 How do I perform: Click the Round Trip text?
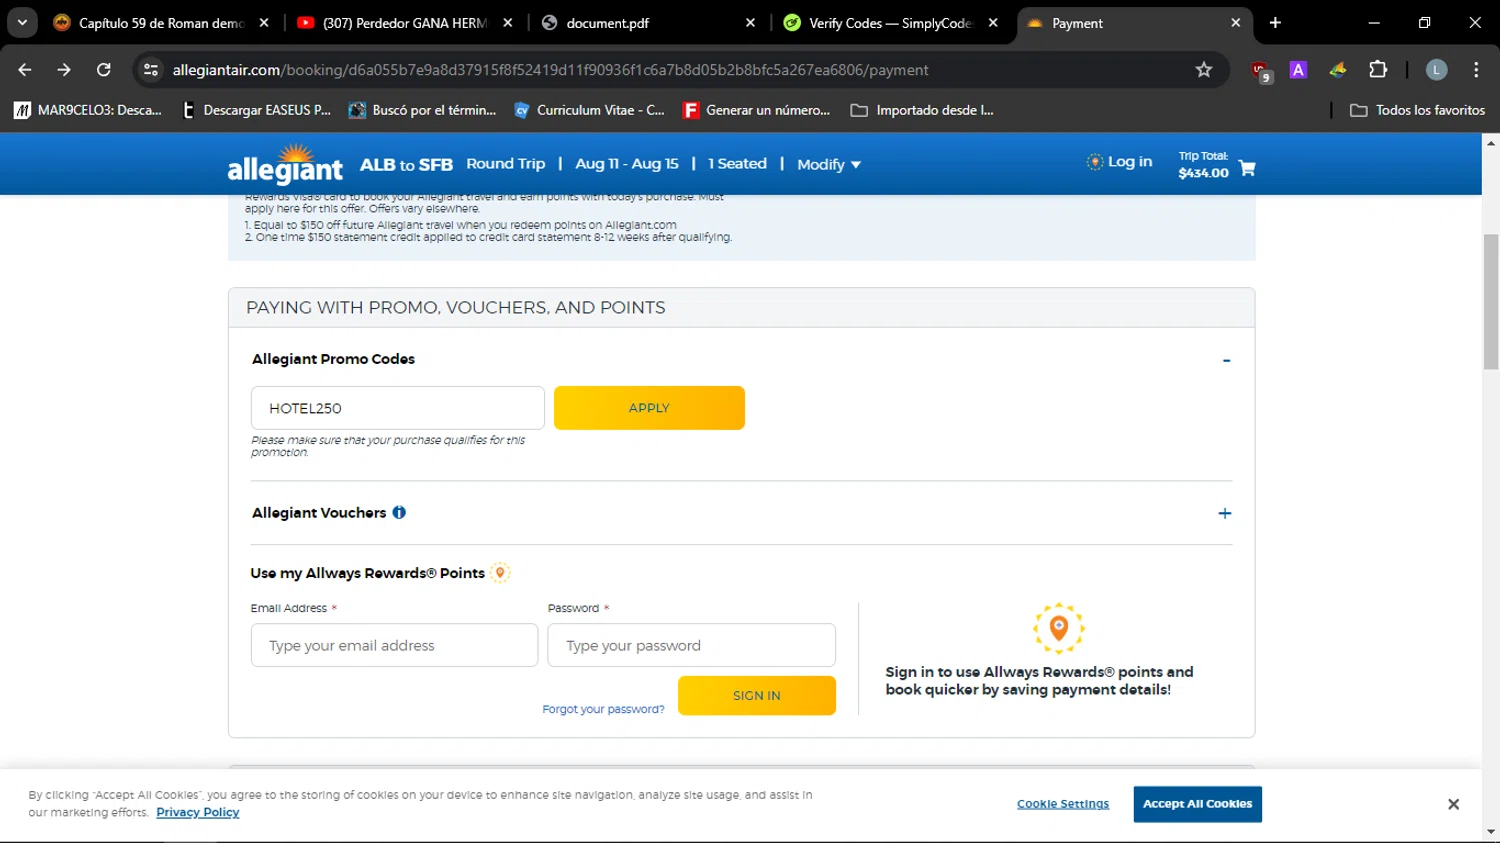tap(506, 164)
